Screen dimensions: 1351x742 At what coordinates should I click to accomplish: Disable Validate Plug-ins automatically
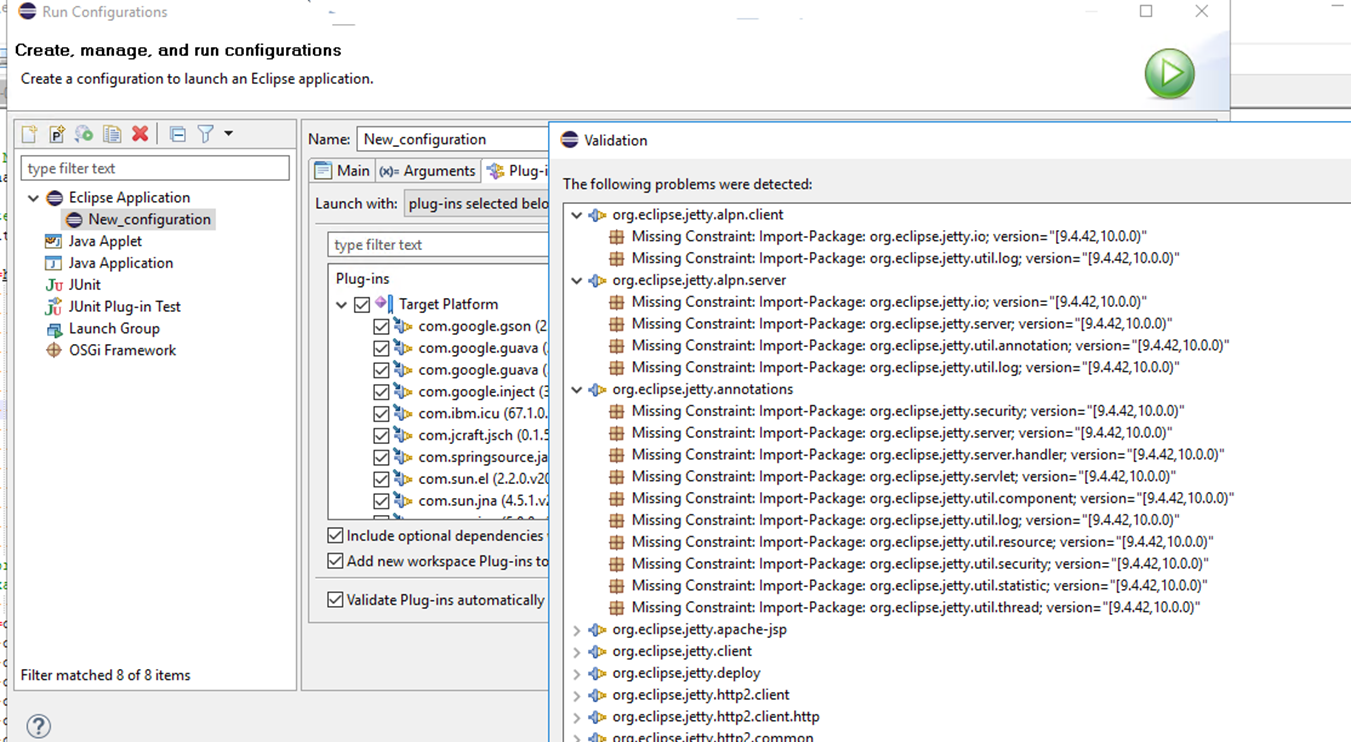pos(336,600)
